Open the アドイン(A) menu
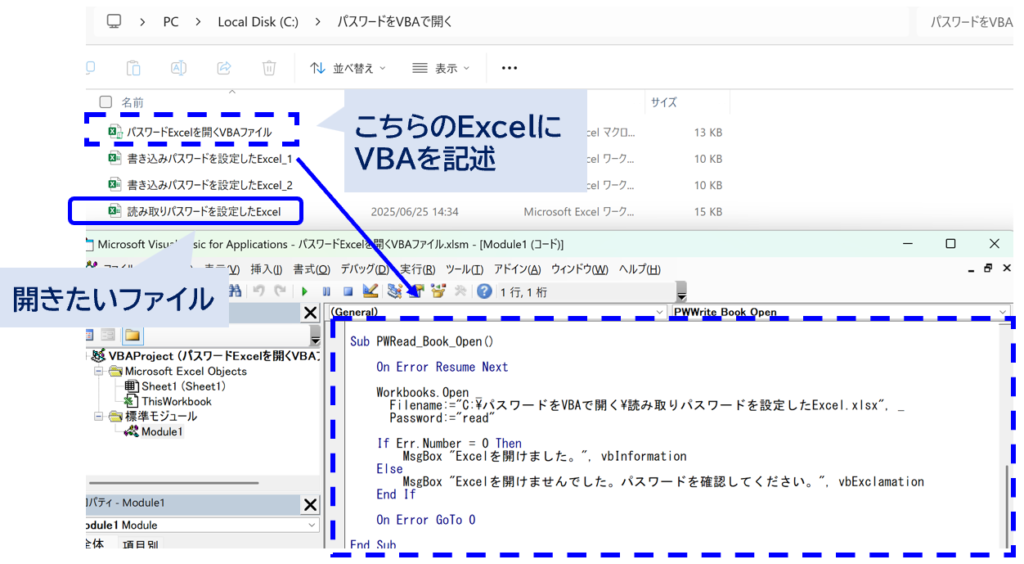1024x564 pixels. pos(517,269)
